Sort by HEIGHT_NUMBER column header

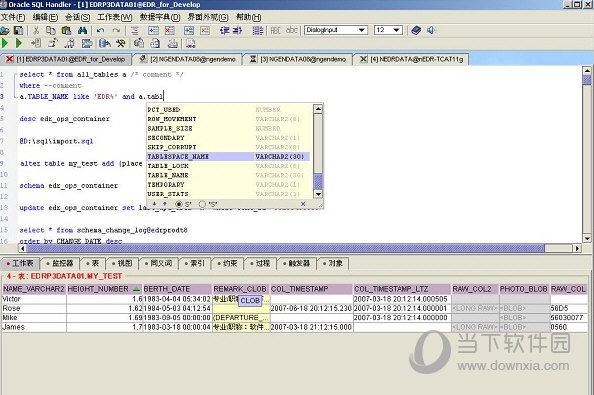[x=104, y=289]
